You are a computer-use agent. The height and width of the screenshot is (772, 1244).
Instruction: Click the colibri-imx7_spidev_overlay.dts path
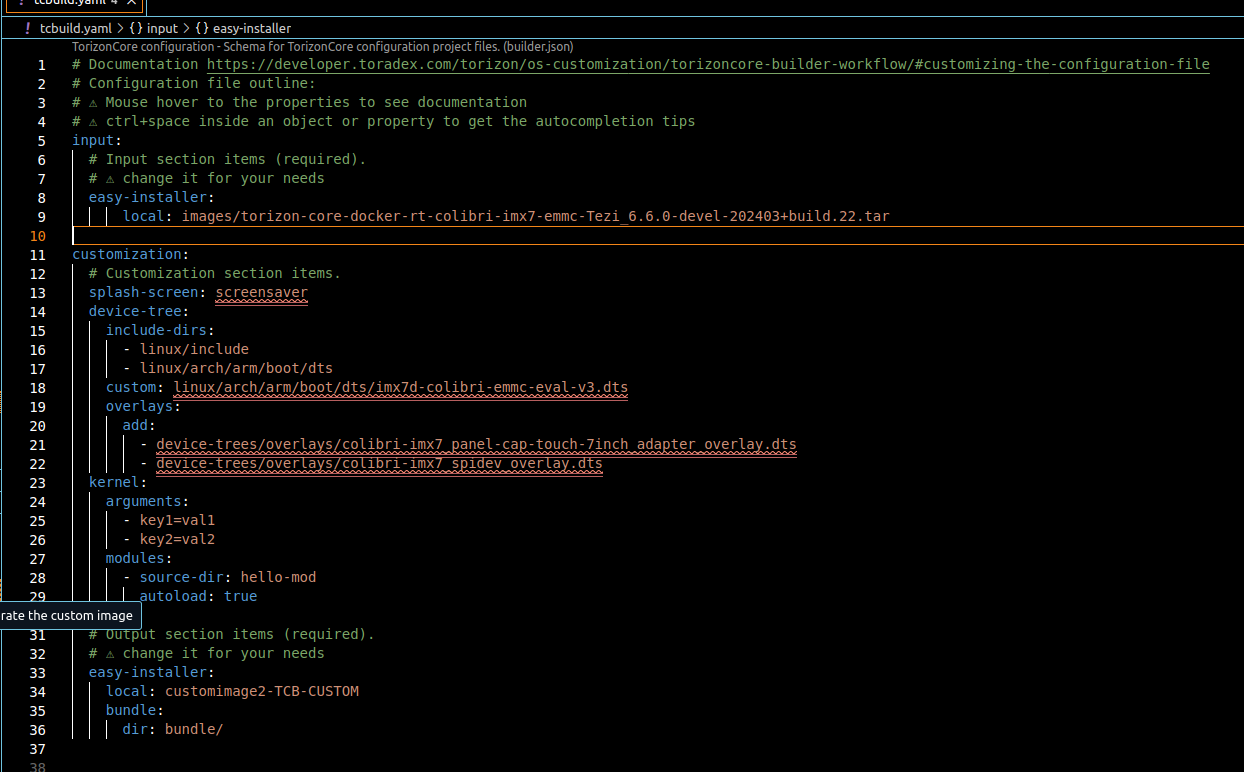[379, 463]
